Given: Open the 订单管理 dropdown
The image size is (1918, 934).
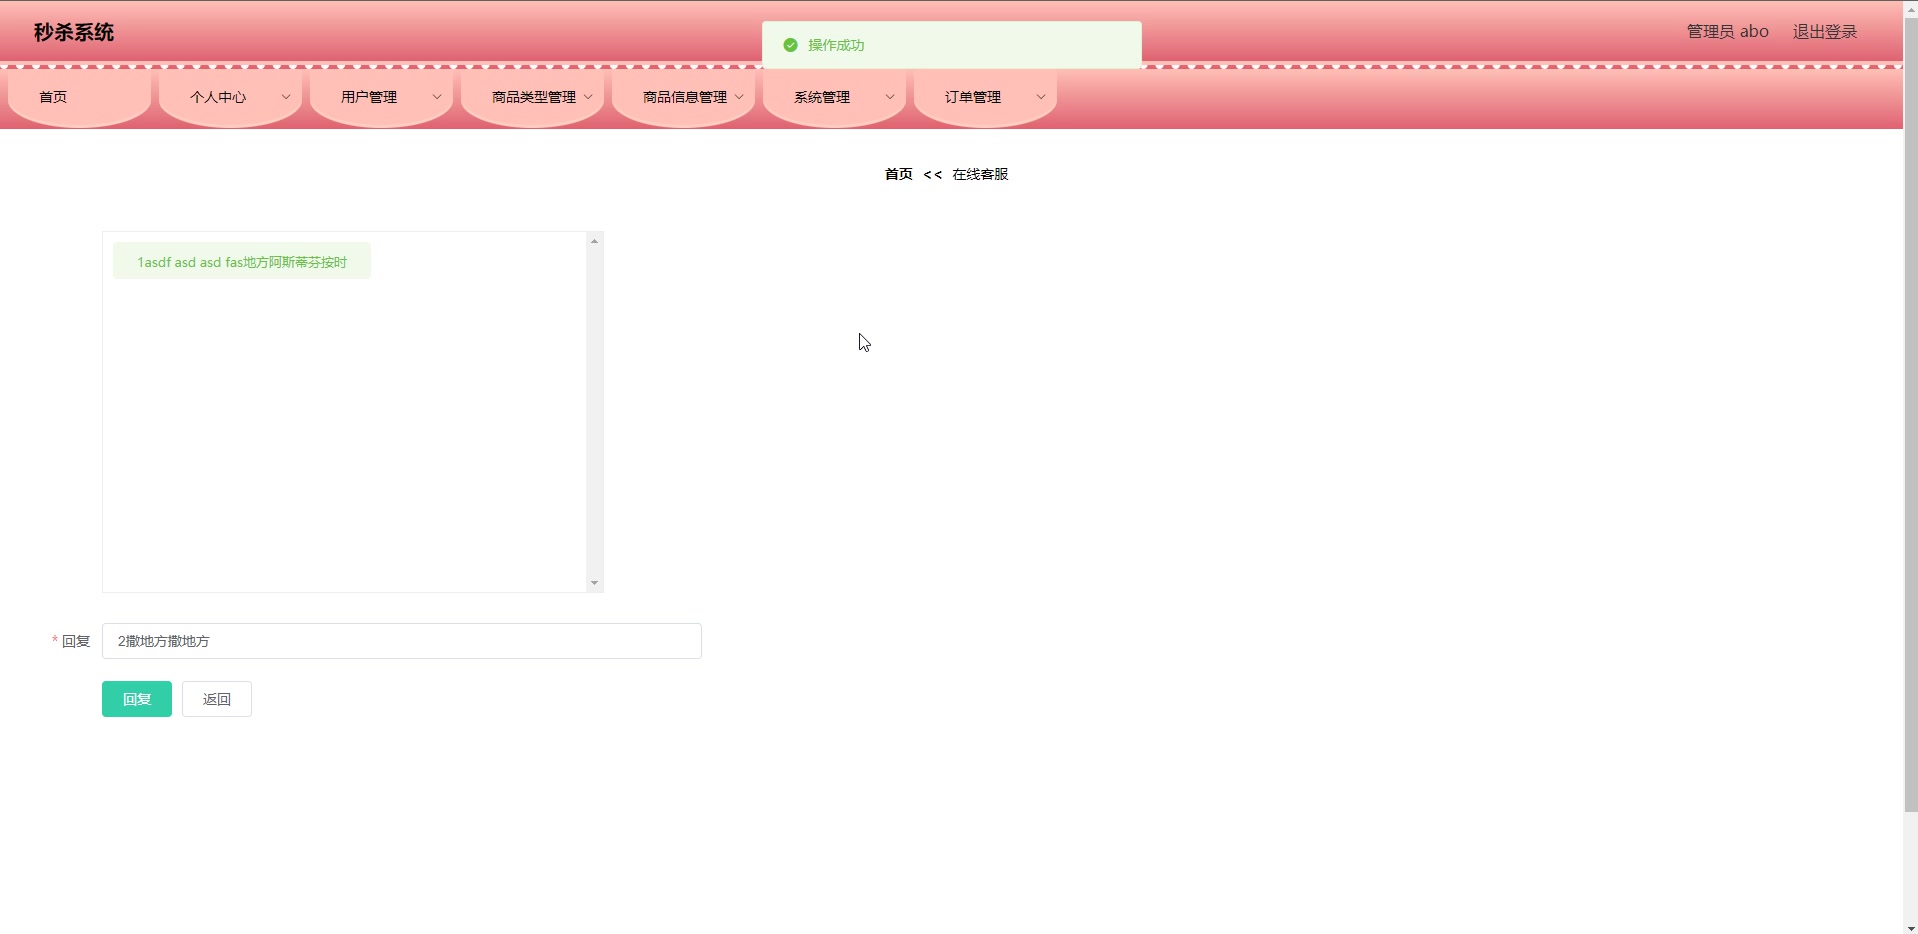Looking at the screenshot, I should click(985, 96).
